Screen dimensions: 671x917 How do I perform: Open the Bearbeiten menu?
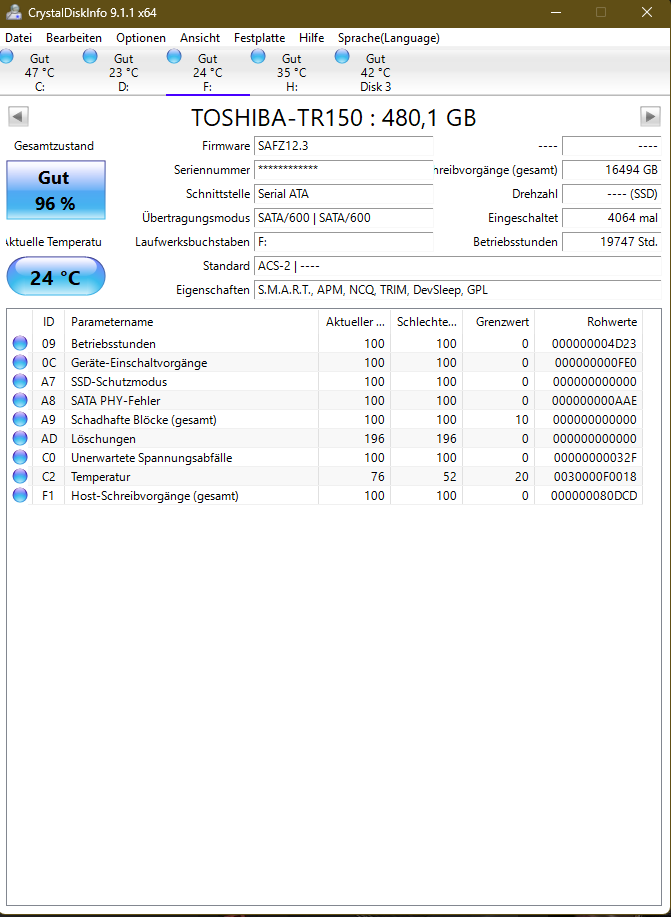(x=74, y=38)
